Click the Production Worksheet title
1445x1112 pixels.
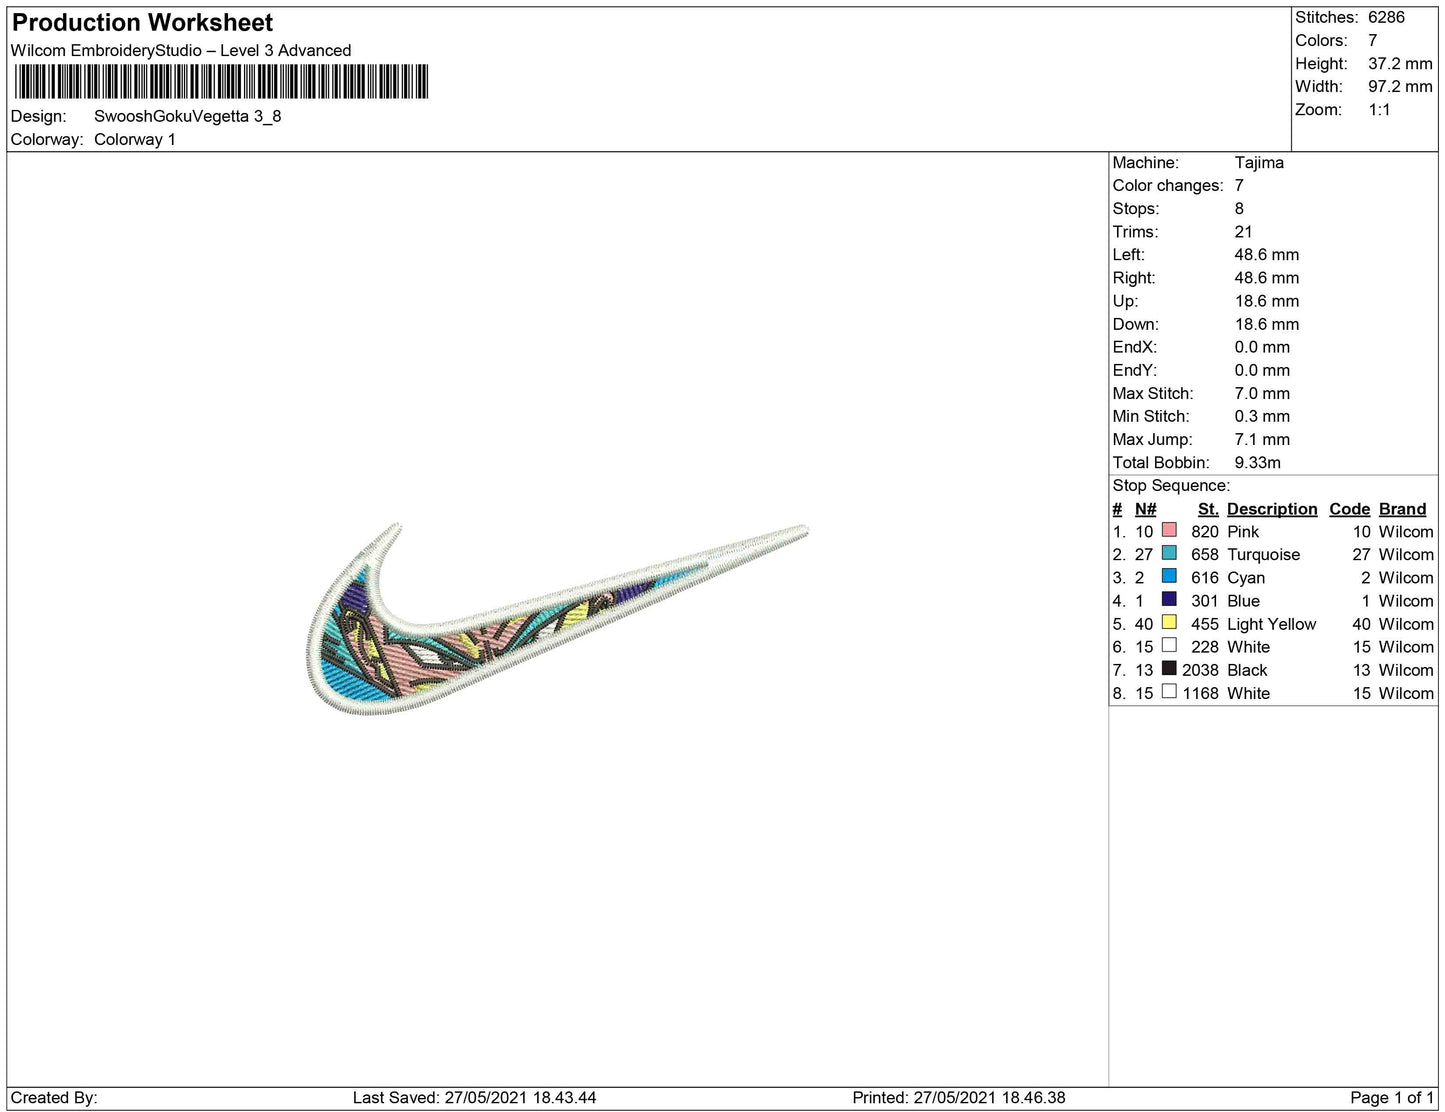click(142, 23)
